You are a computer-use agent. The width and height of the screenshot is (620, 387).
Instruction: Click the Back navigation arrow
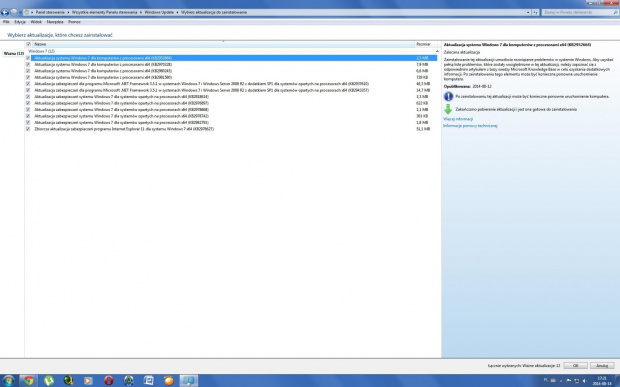[5, 12]
